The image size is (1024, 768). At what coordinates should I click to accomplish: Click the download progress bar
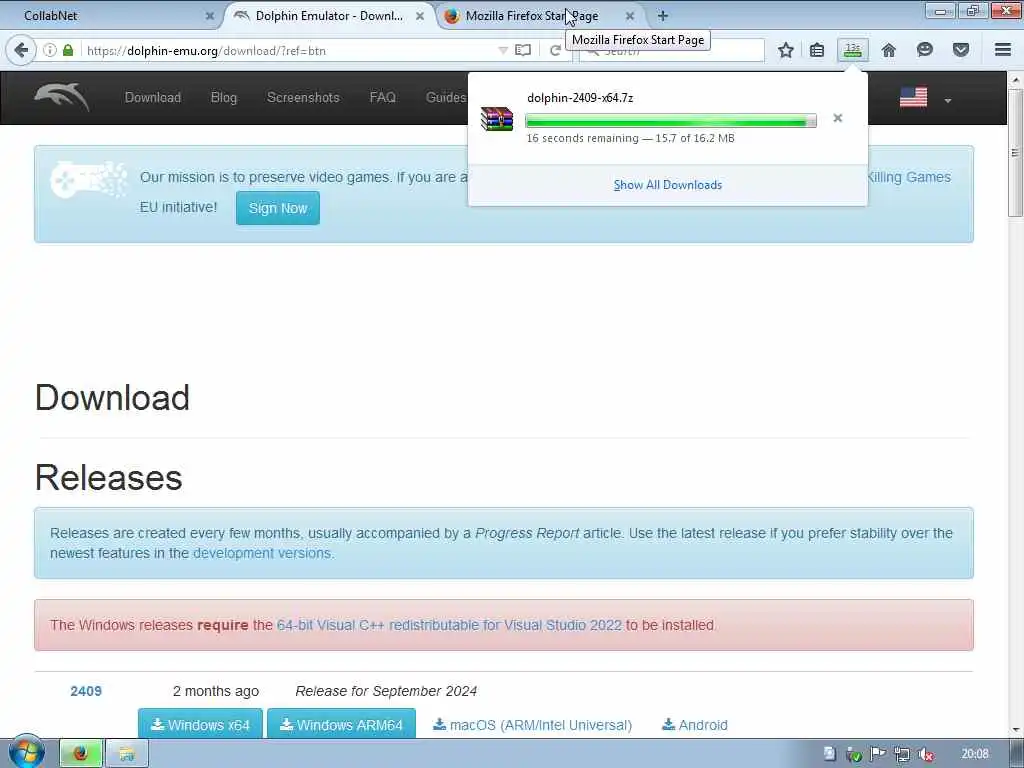(x=671, y=120)
